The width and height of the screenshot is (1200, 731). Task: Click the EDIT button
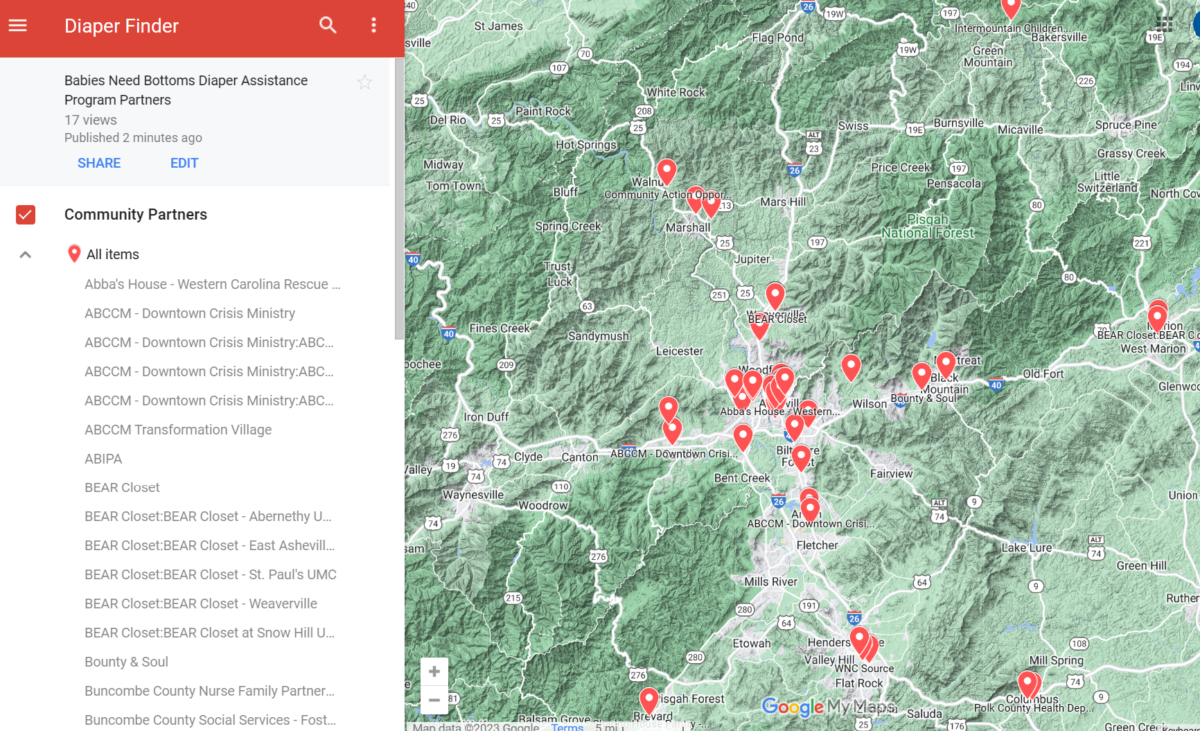184,163
